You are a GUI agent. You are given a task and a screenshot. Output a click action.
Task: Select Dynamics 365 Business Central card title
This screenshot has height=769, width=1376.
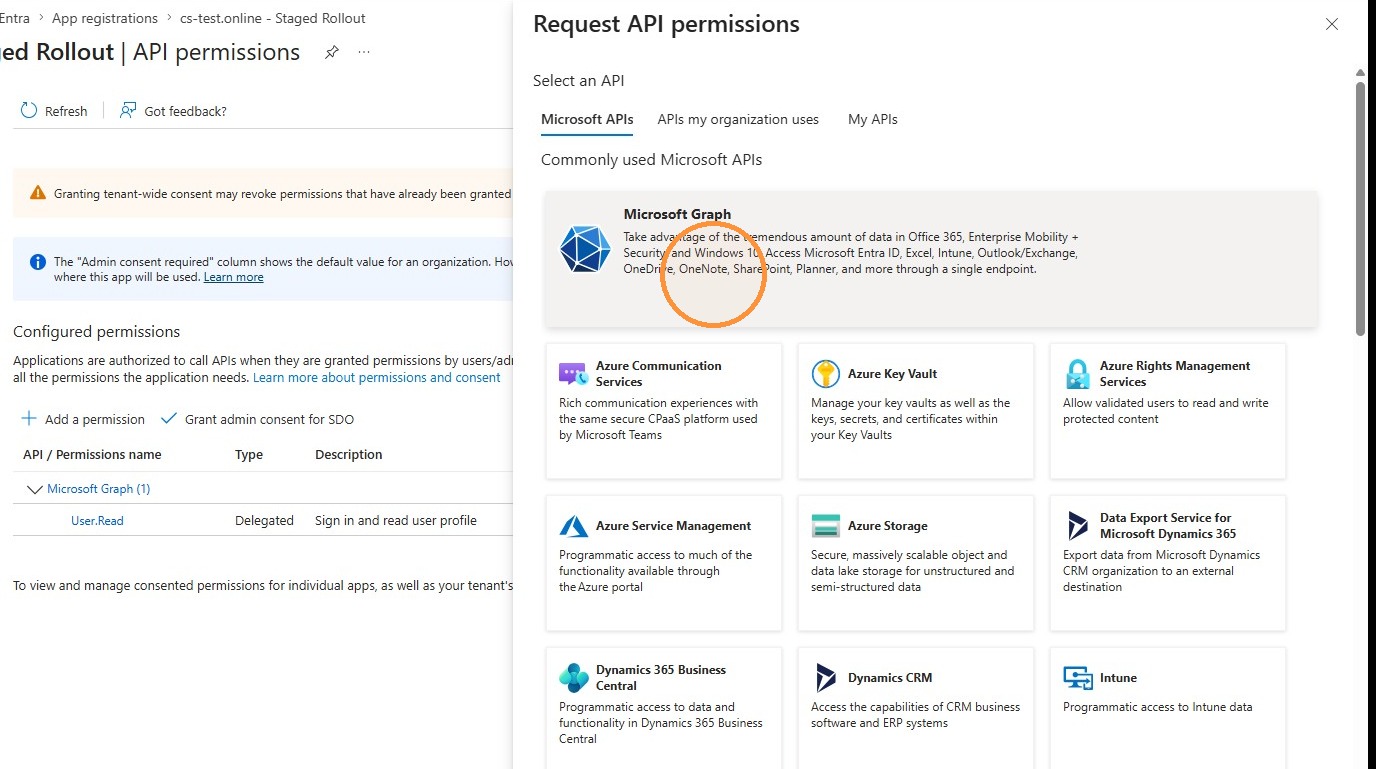point(661,678)
